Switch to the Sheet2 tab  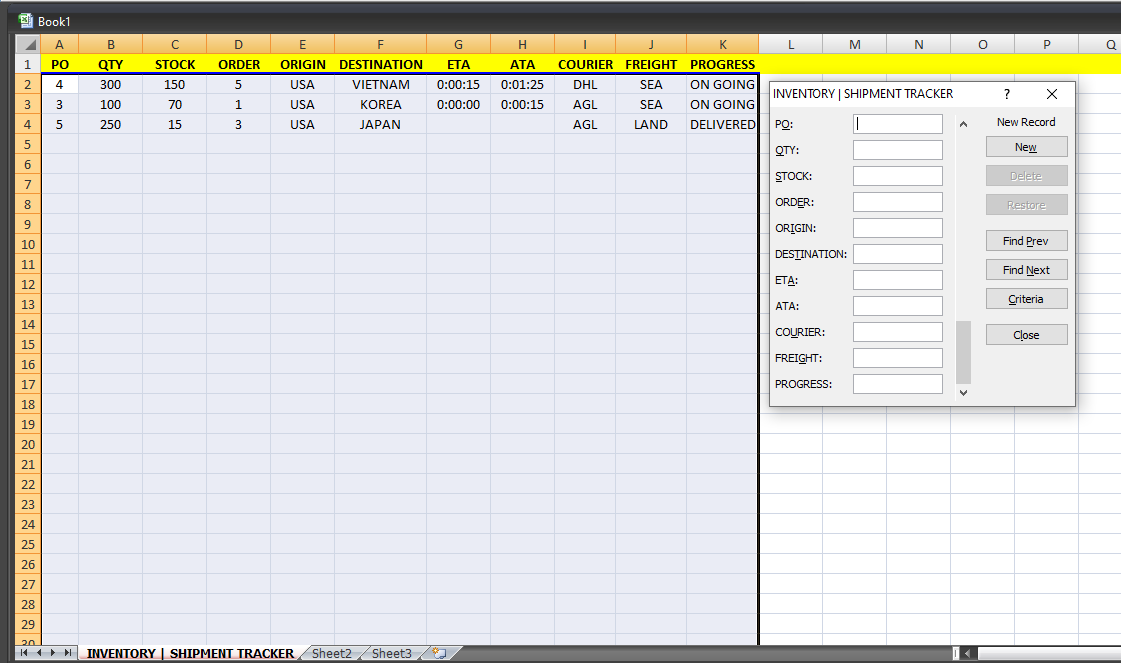click(x=331, y=653)
